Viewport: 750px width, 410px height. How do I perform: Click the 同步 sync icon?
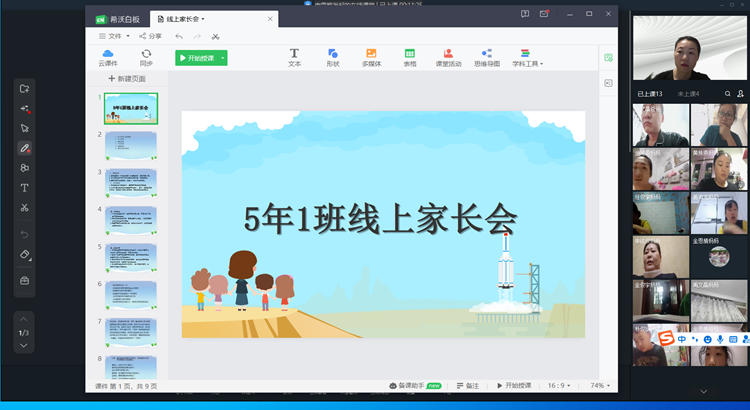(146, 57)
